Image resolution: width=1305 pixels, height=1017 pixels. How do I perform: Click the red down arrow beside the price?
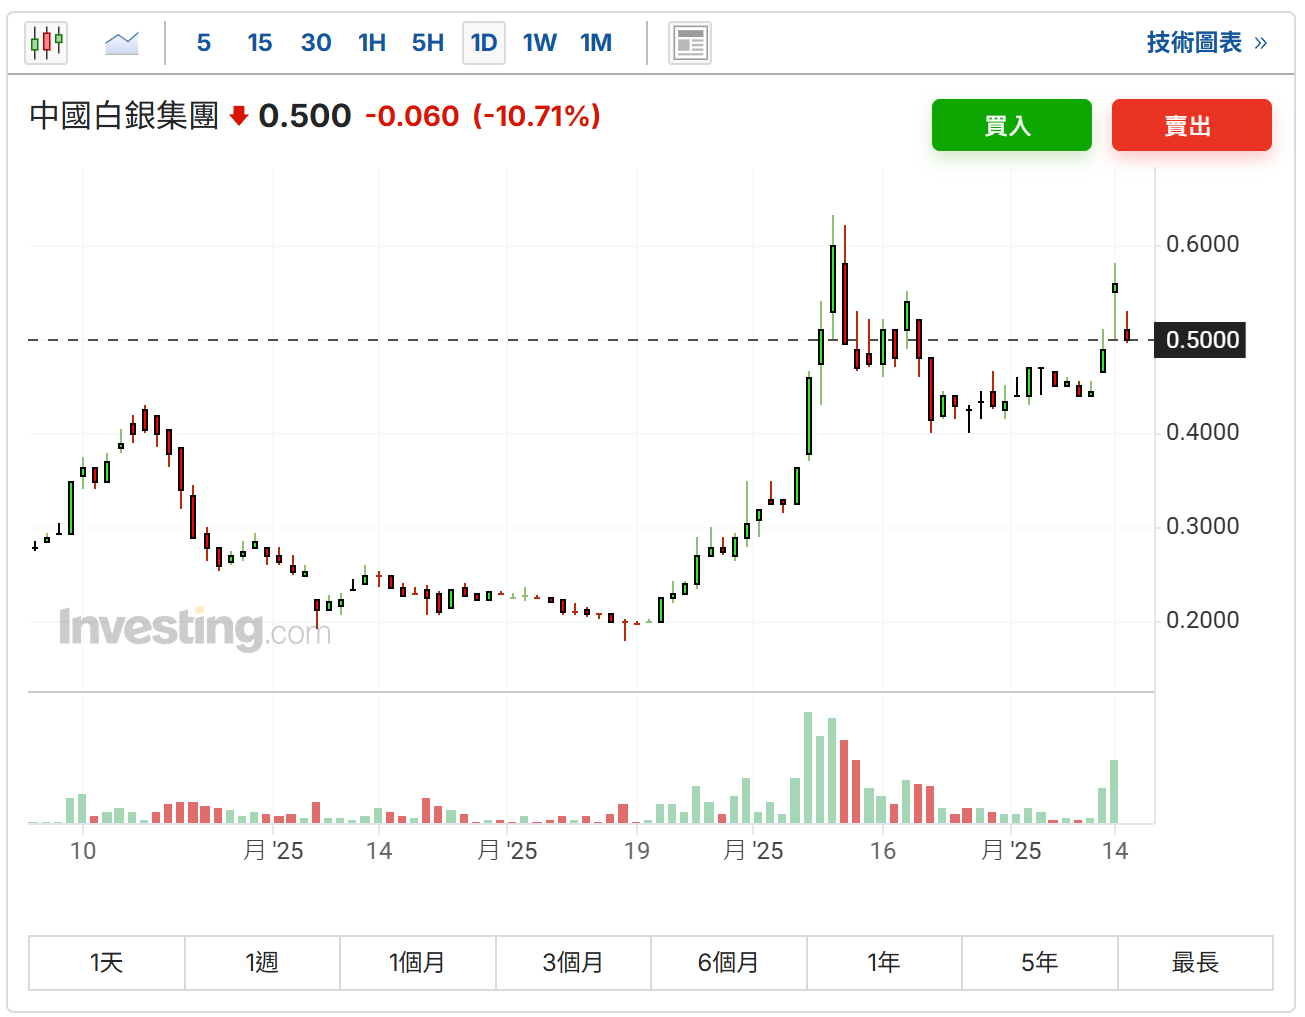click(x=238, y=116)
